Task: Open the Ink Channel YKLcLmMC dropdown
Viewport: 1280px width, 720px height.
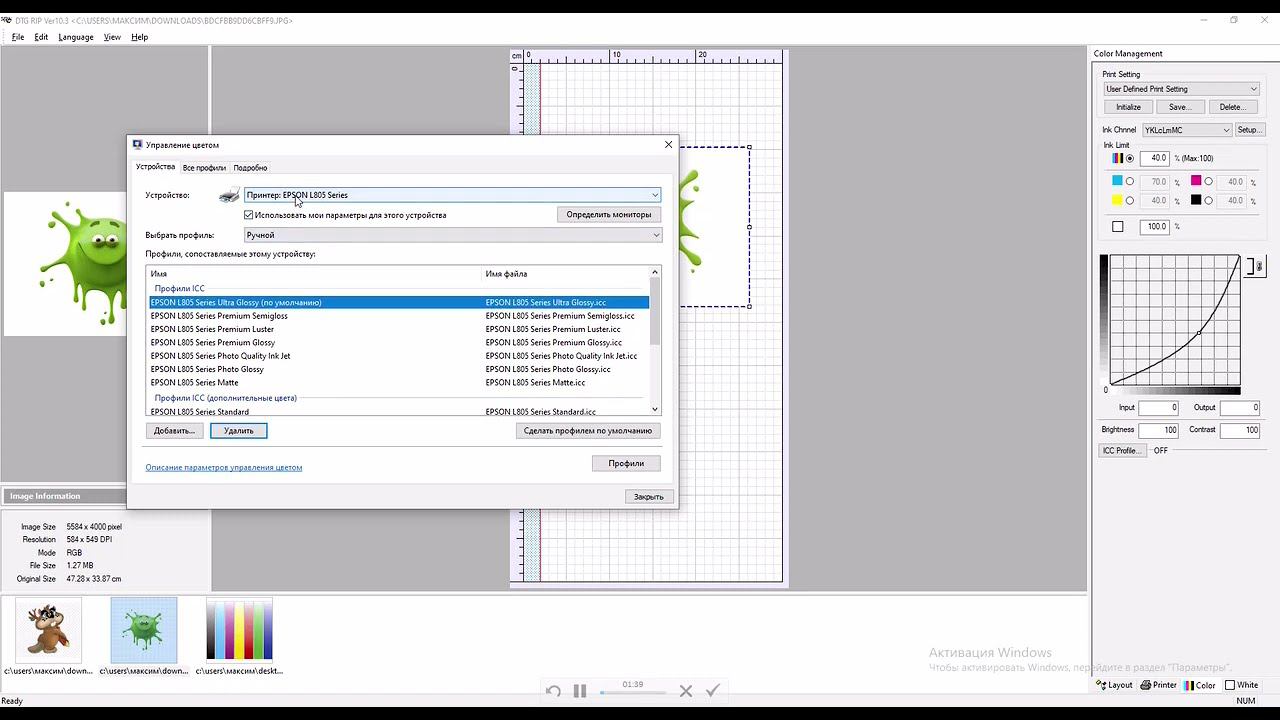Action: 1187,130
